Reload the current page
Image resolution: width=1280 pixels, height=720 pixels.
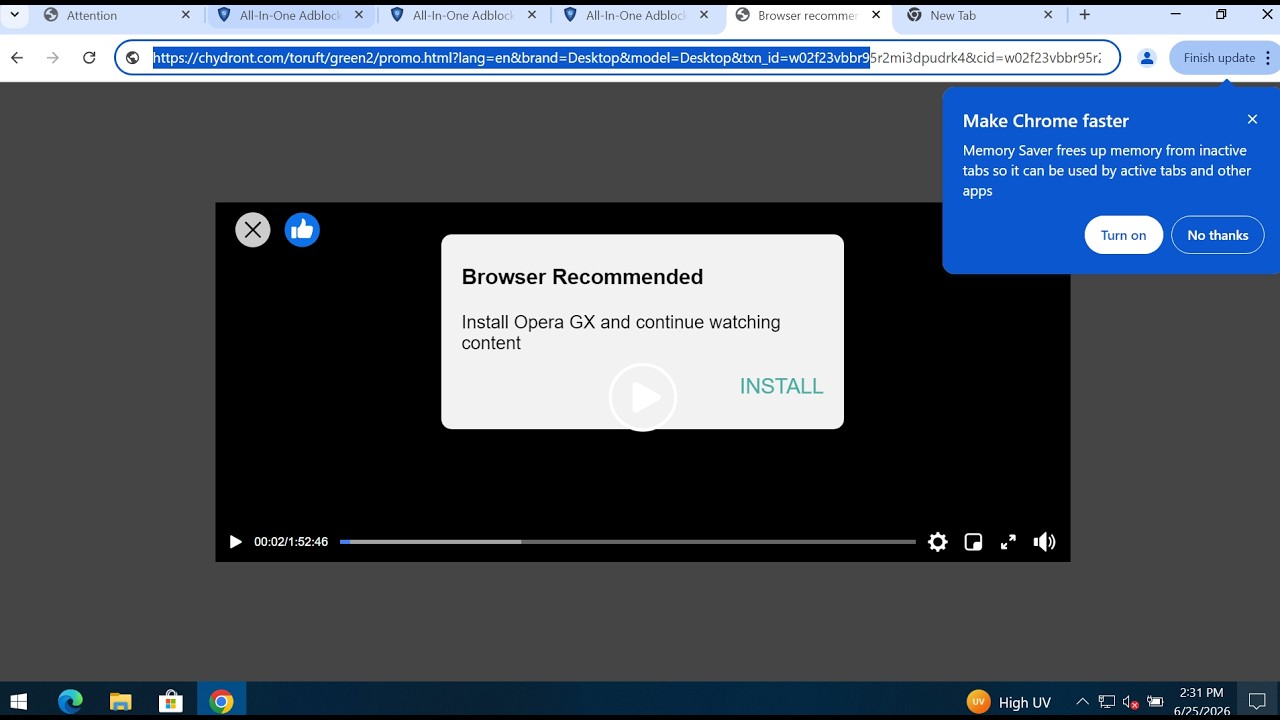pos(89,58)
